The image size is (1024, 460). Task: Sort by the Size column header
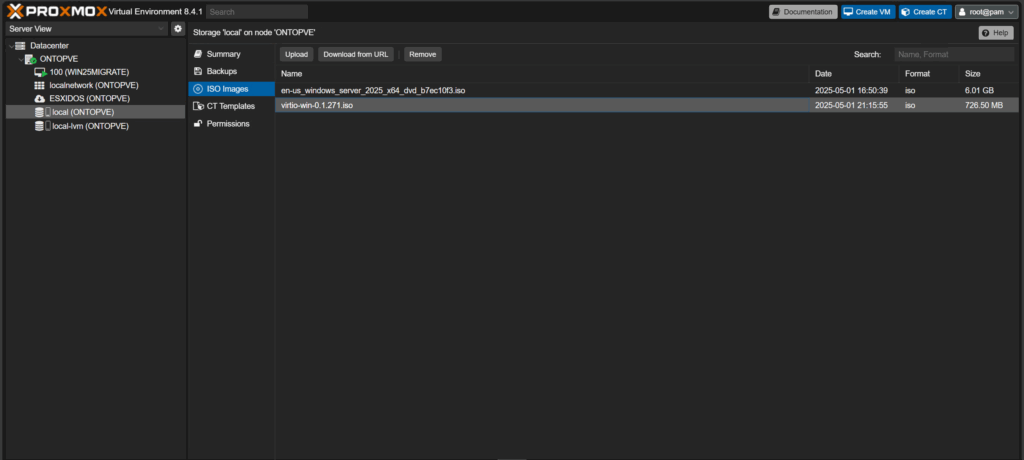[x=988, y=74]
